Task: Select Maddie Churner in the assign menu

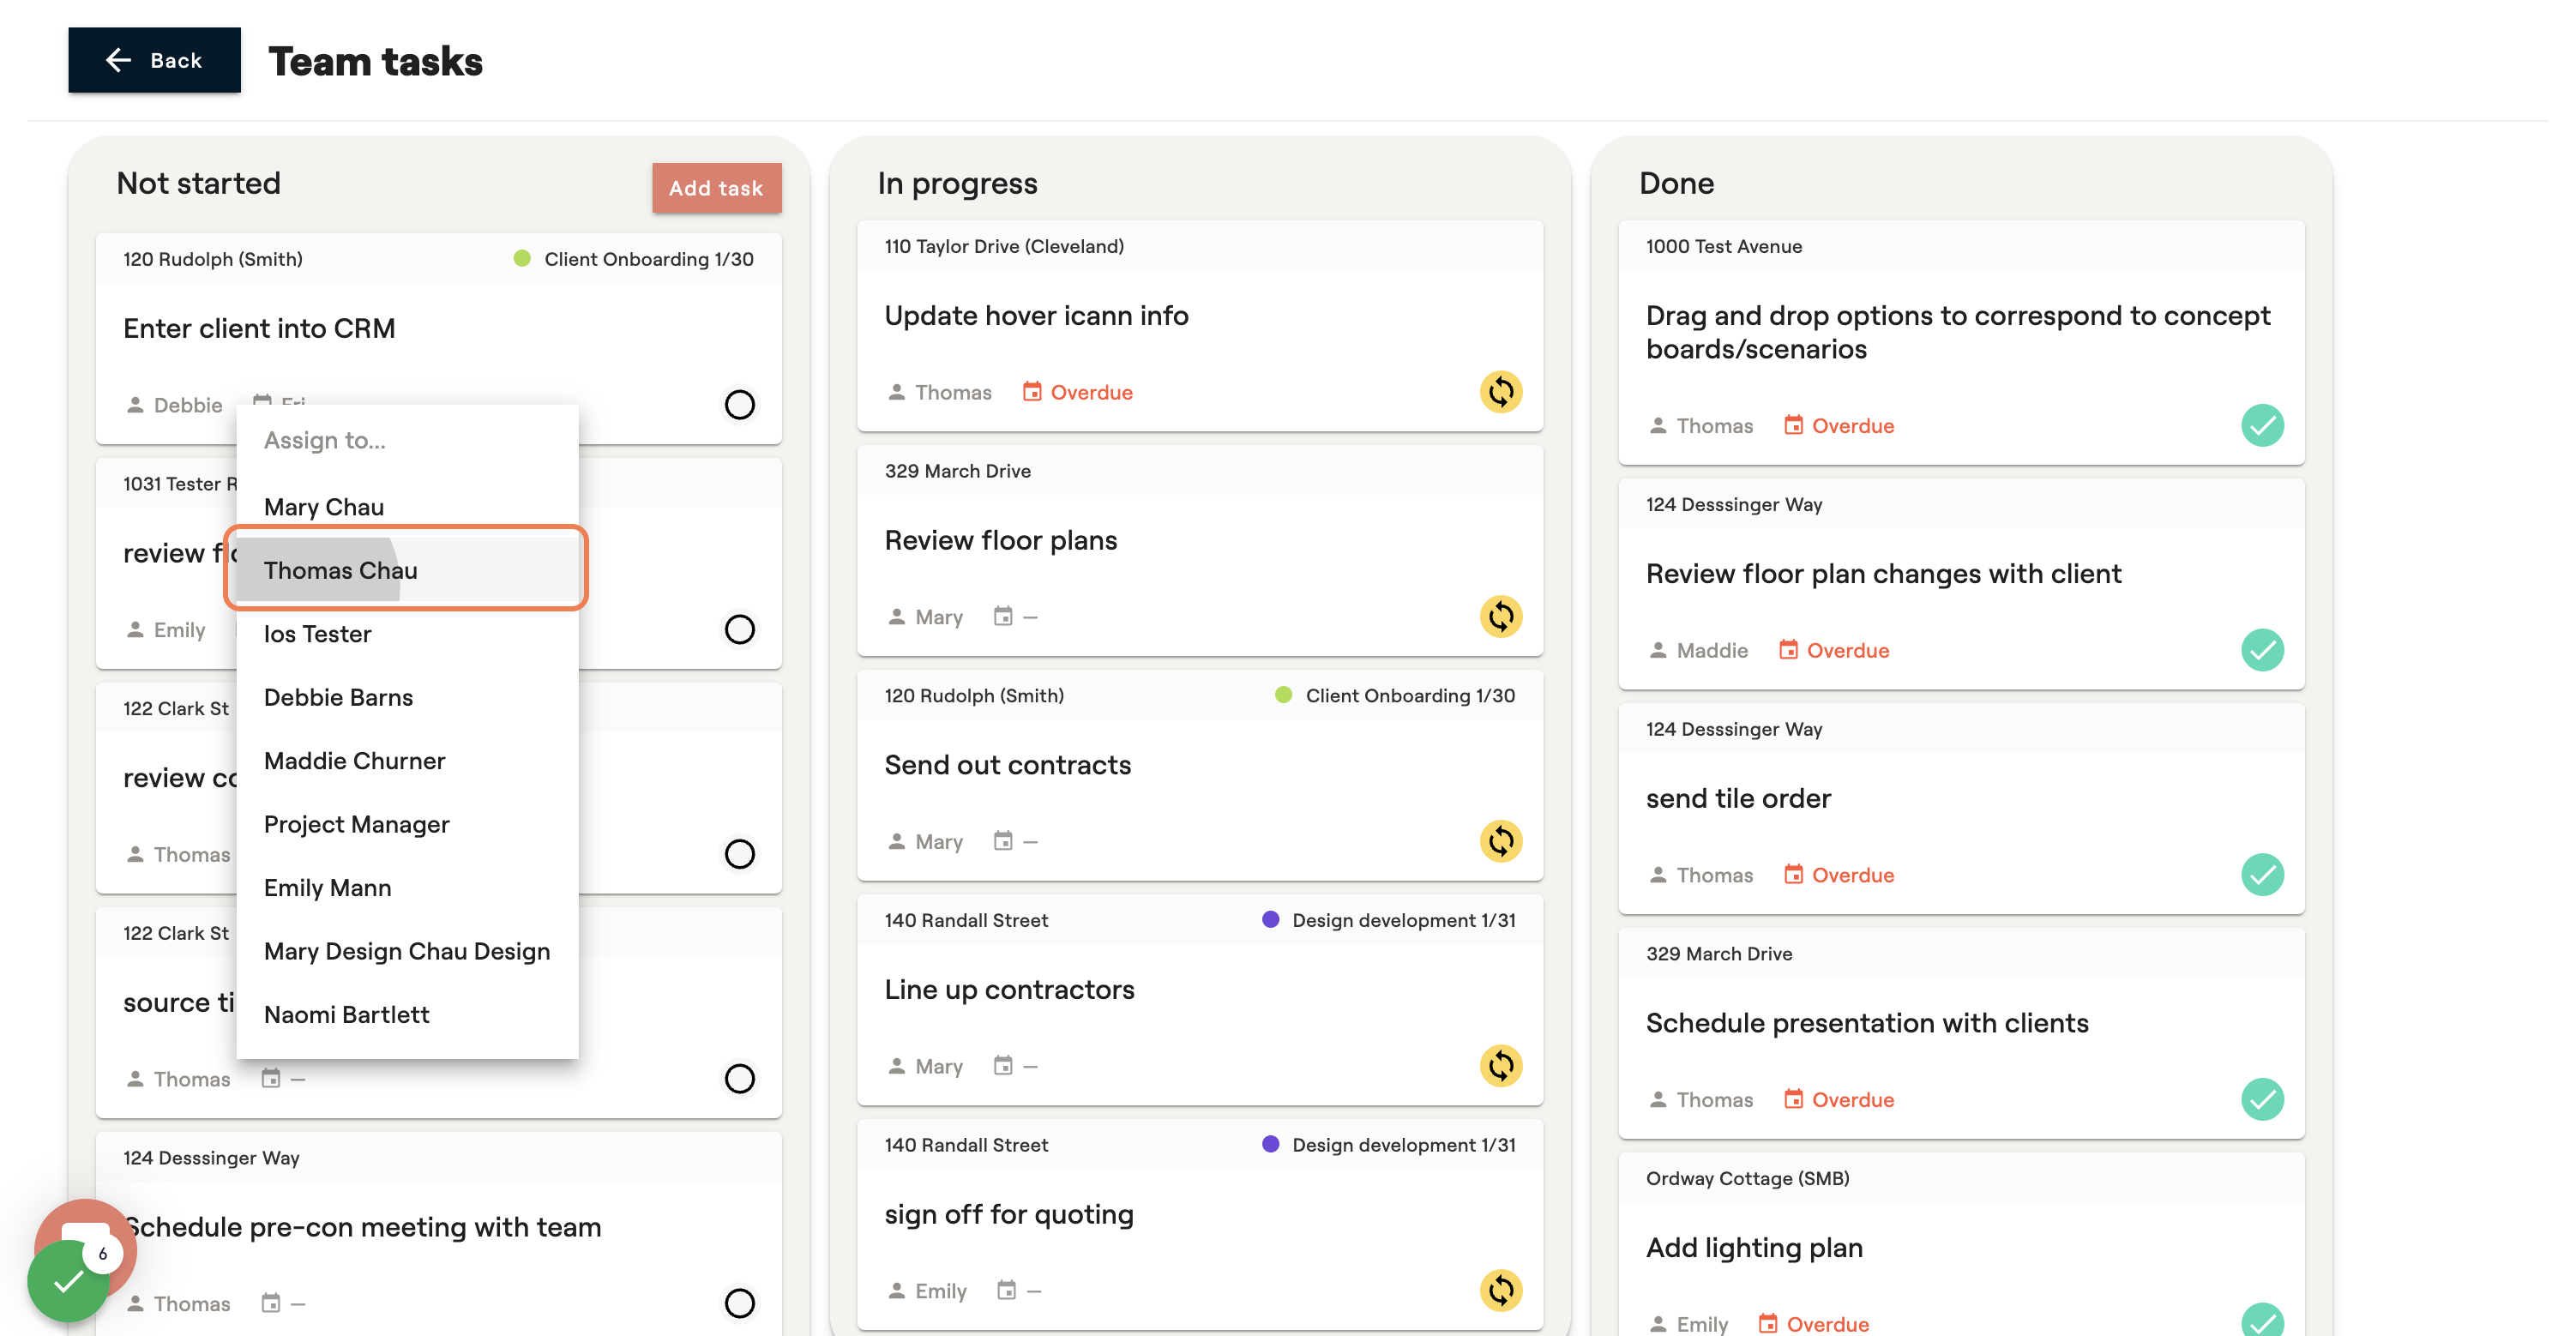Action: [x=407, y=761]
